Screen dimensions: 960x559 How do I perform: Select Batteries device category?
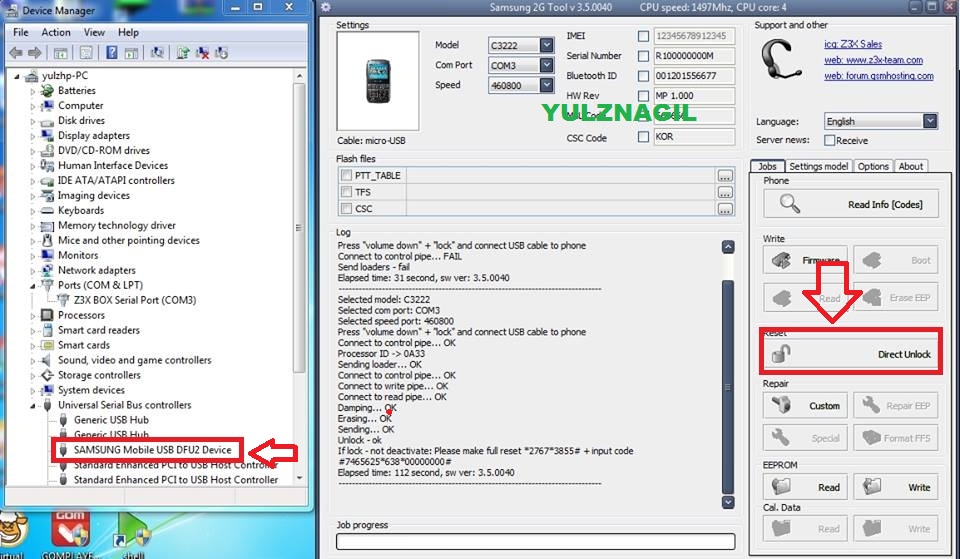coord(77,91)
